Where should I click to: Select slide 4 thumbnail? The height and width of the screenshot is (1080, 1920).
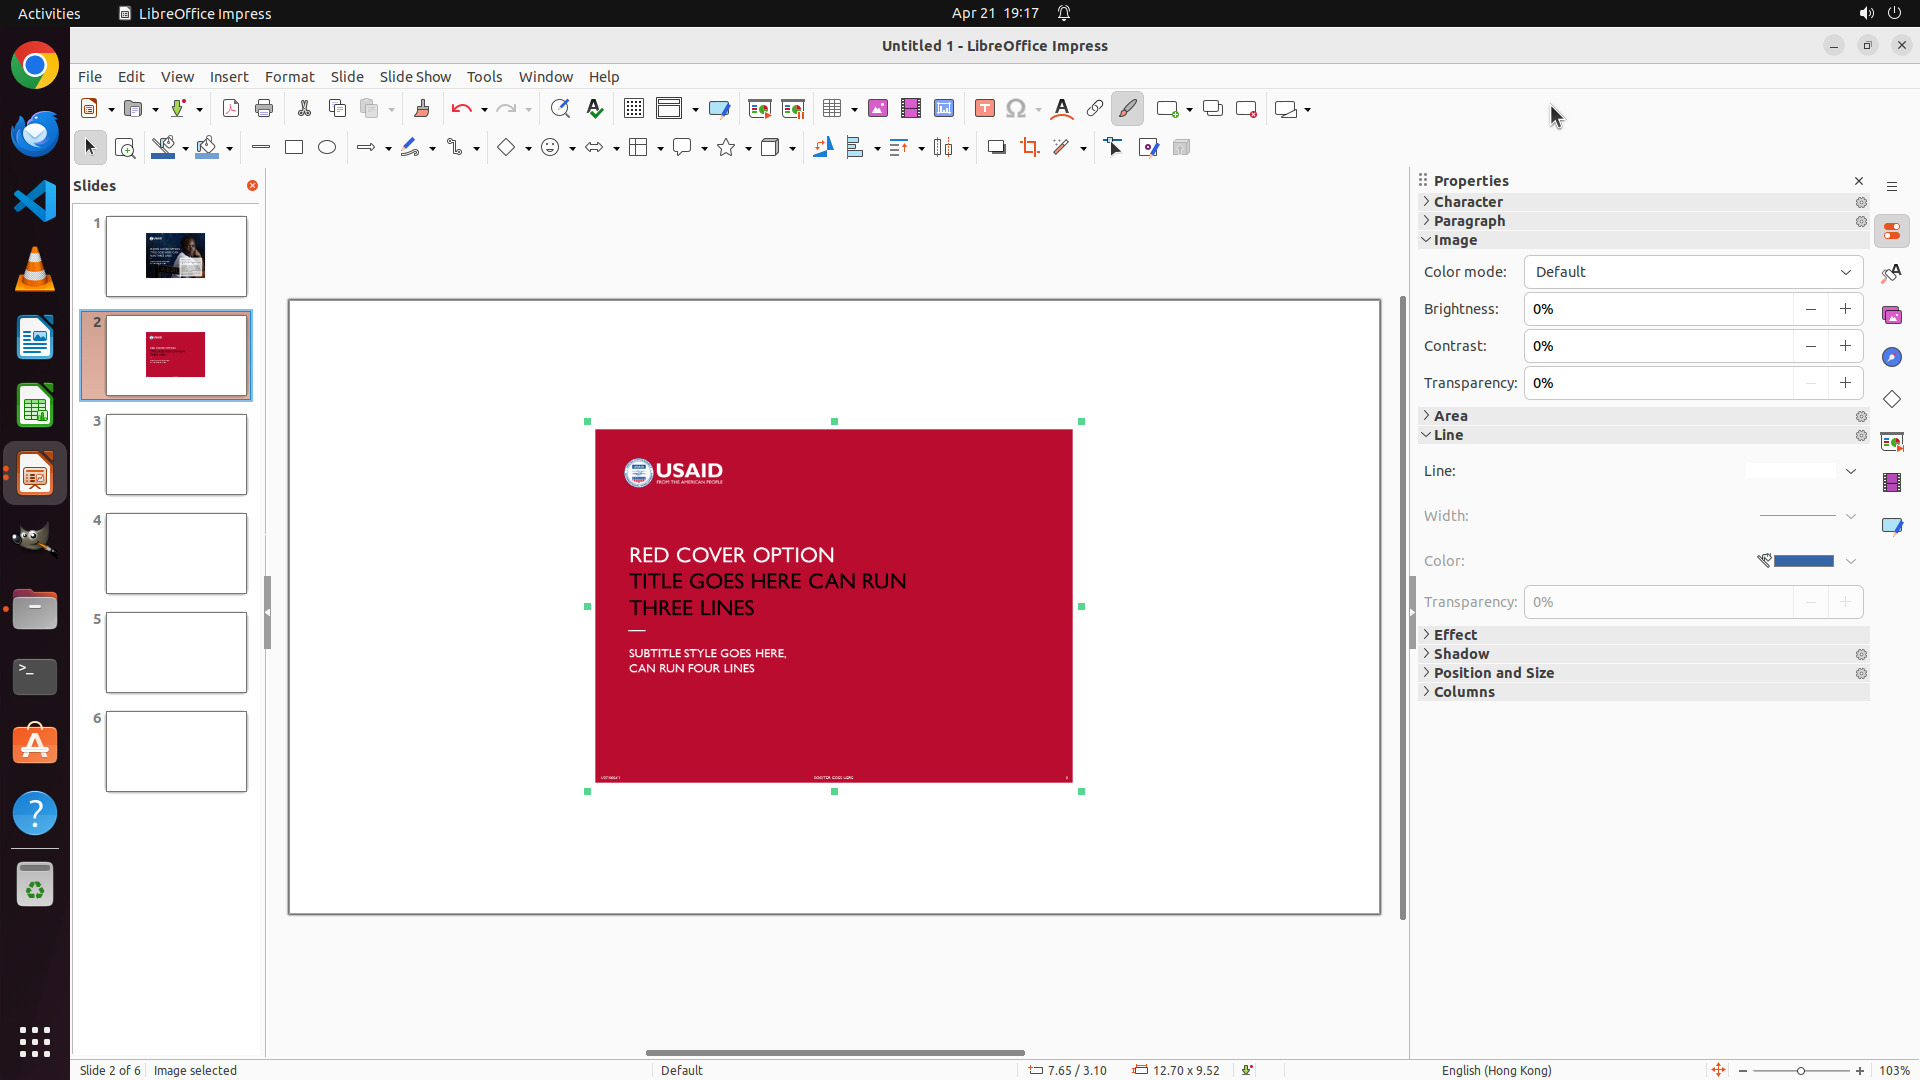click(x=176, y=553)
